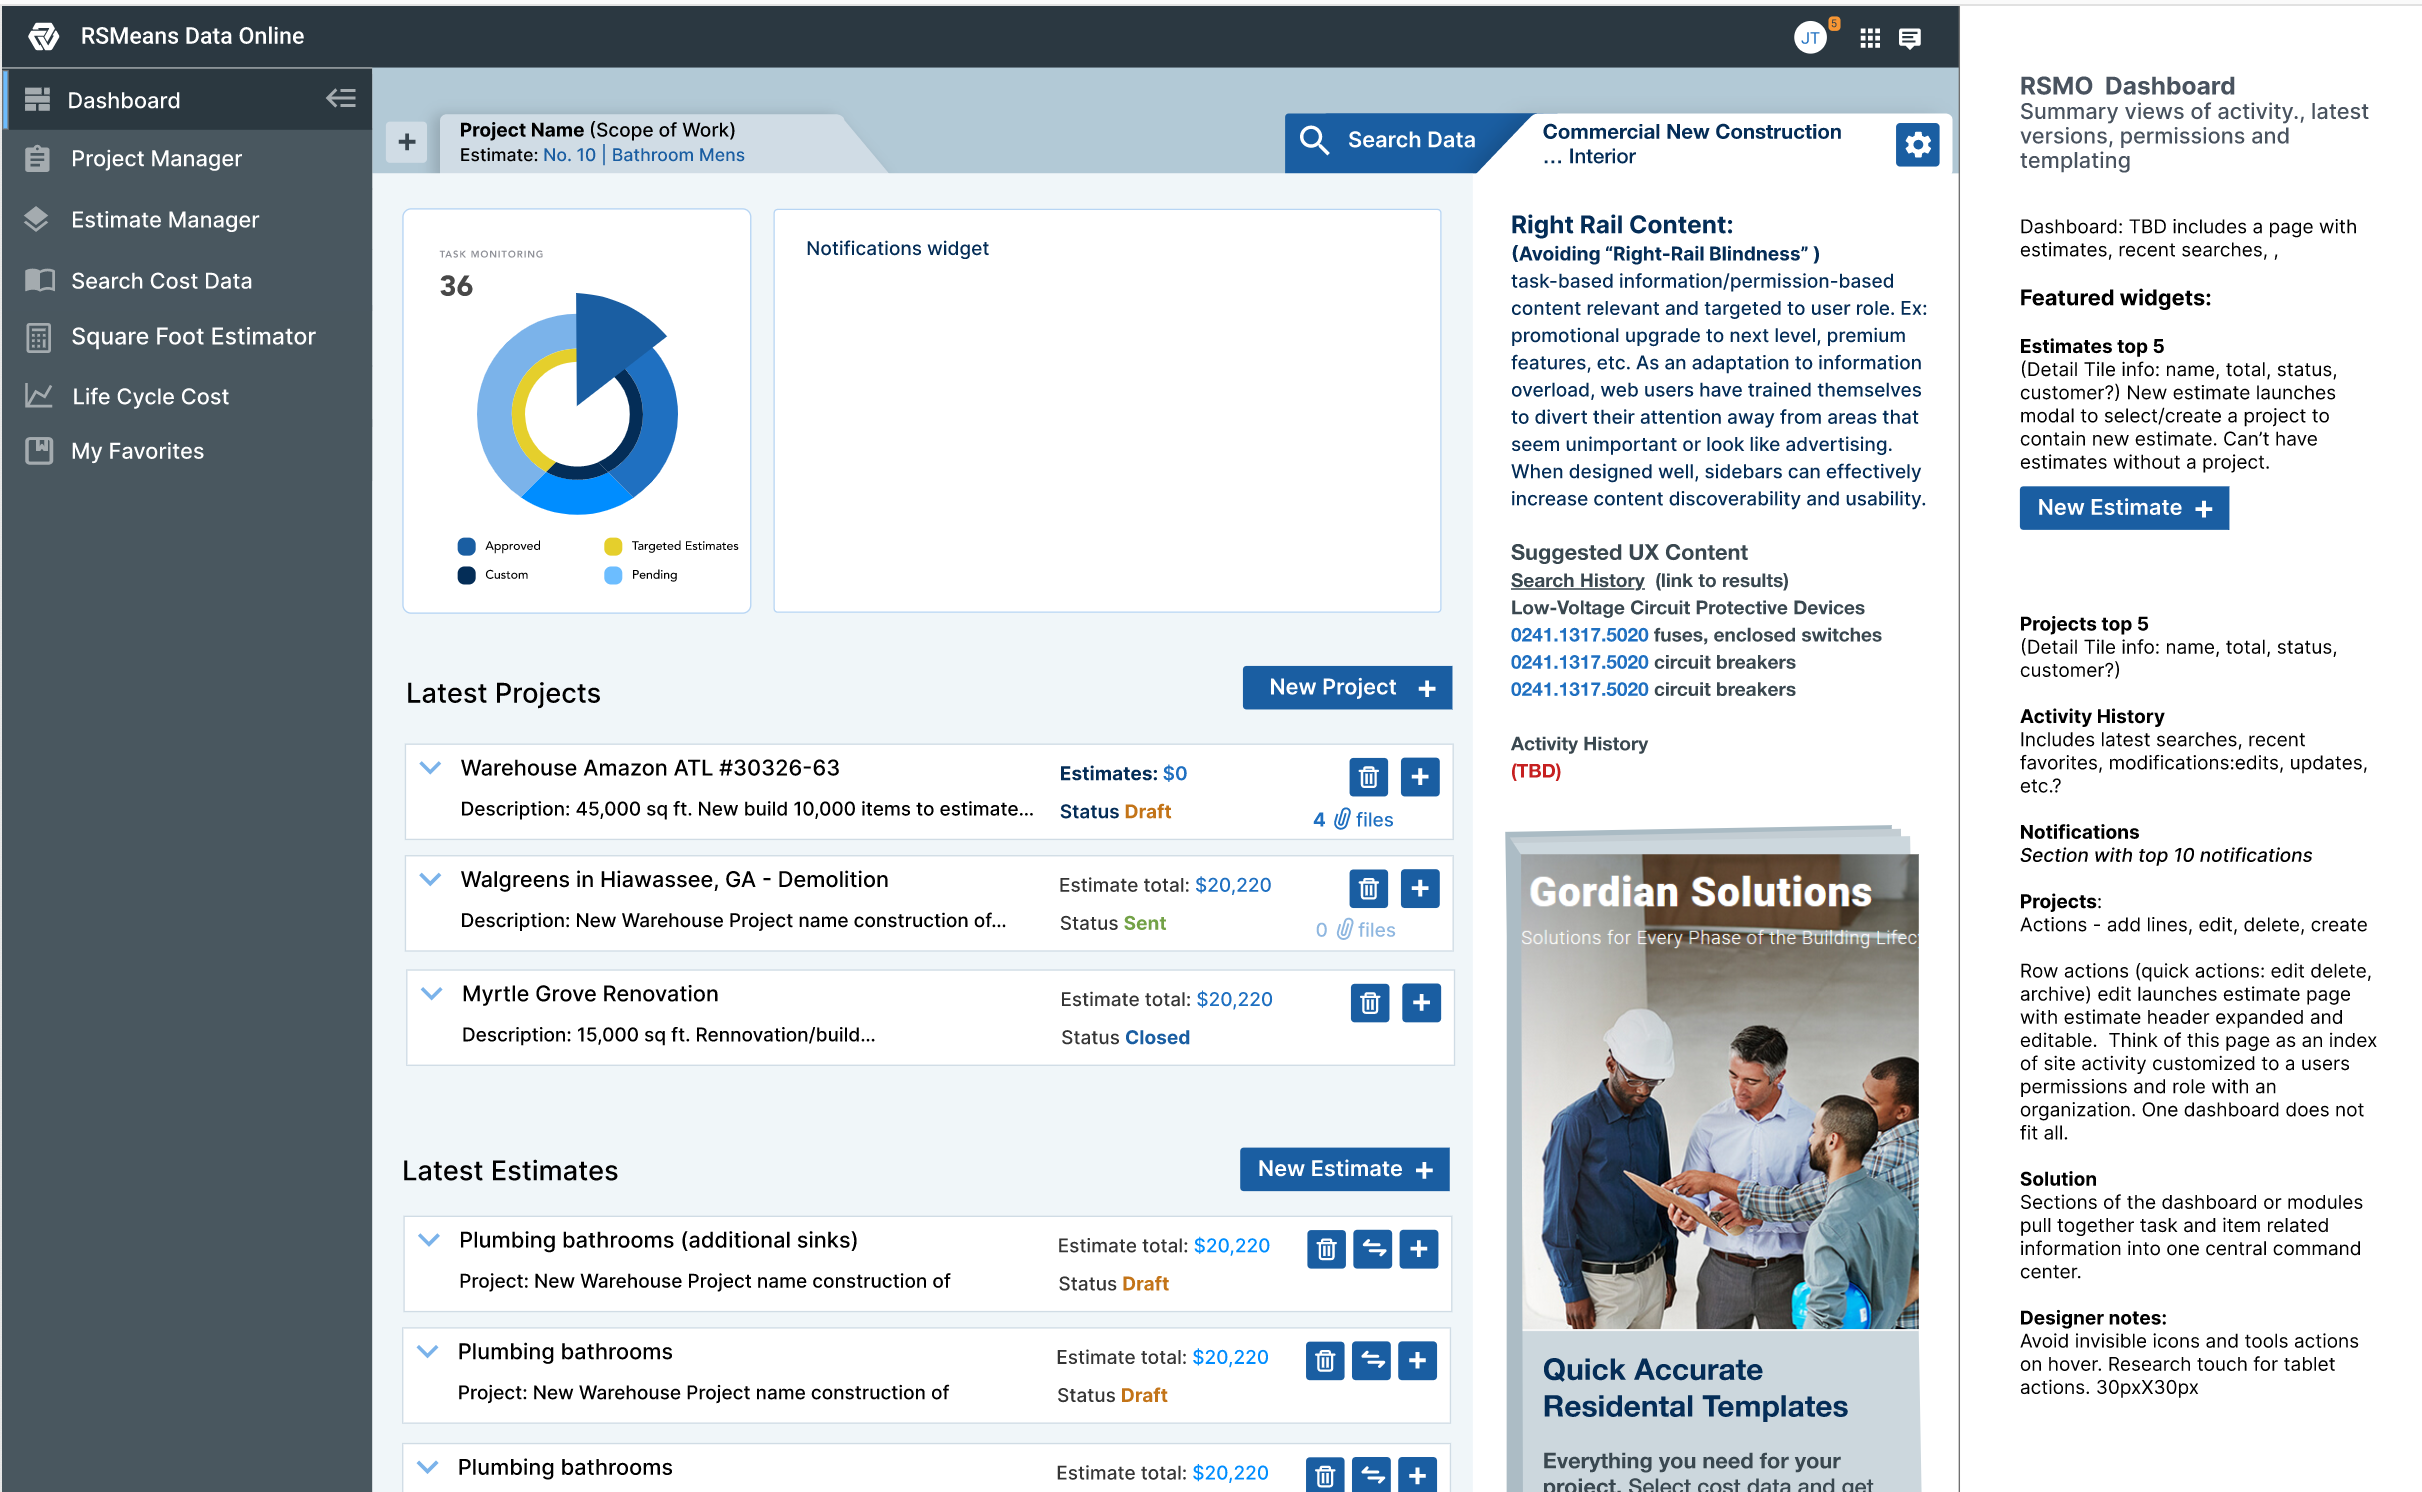Open the messages chat icon
2422x1492 pixels.
(1909, 38)
